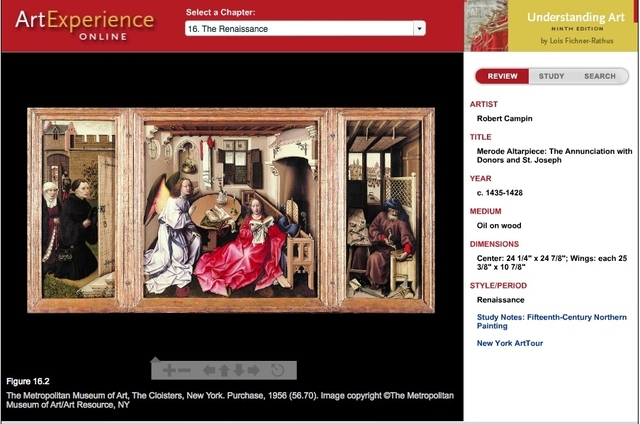640x424 pixels.
Task: Zoom out with the minus icon
Action: coord(184,371)
